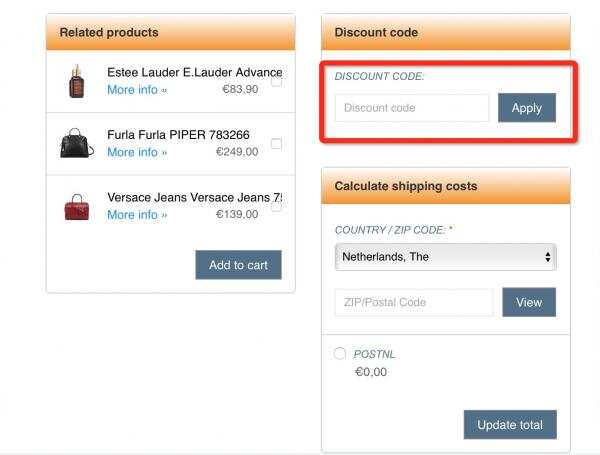This screenshot has height=455, width=600.
Task: Click the Add to cart button
Action: (x=238, y=265)
